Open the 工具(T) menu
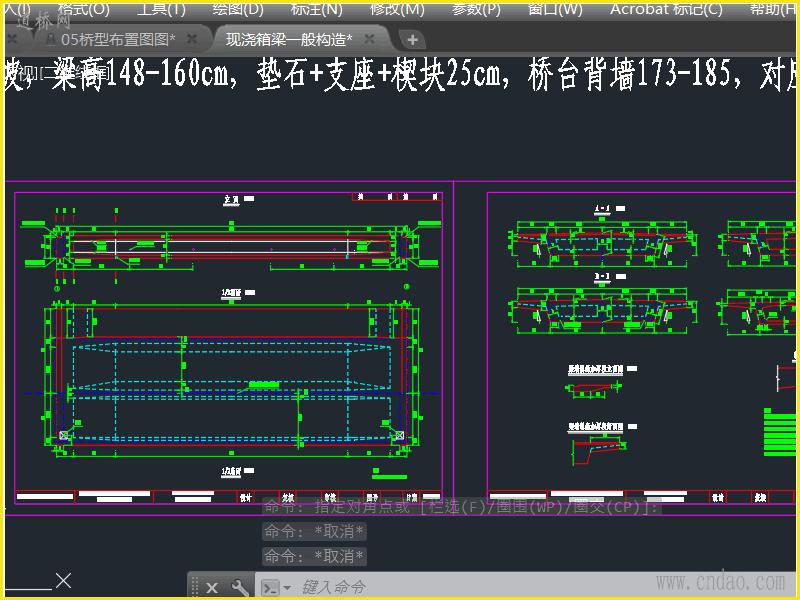Viewport: 800px width, 600px height. point(161,9)
